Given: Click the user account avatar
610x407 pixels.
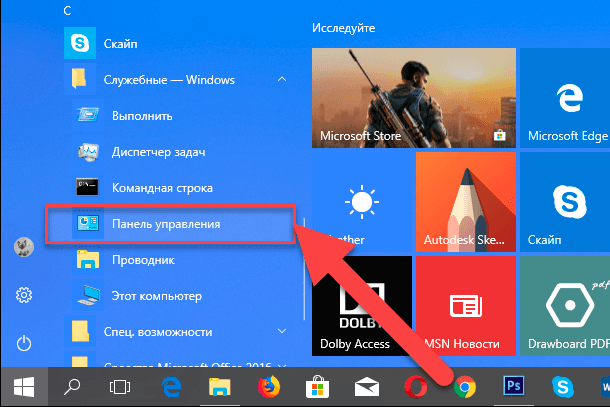Looking at the screenshot, I should pos(24,247).
